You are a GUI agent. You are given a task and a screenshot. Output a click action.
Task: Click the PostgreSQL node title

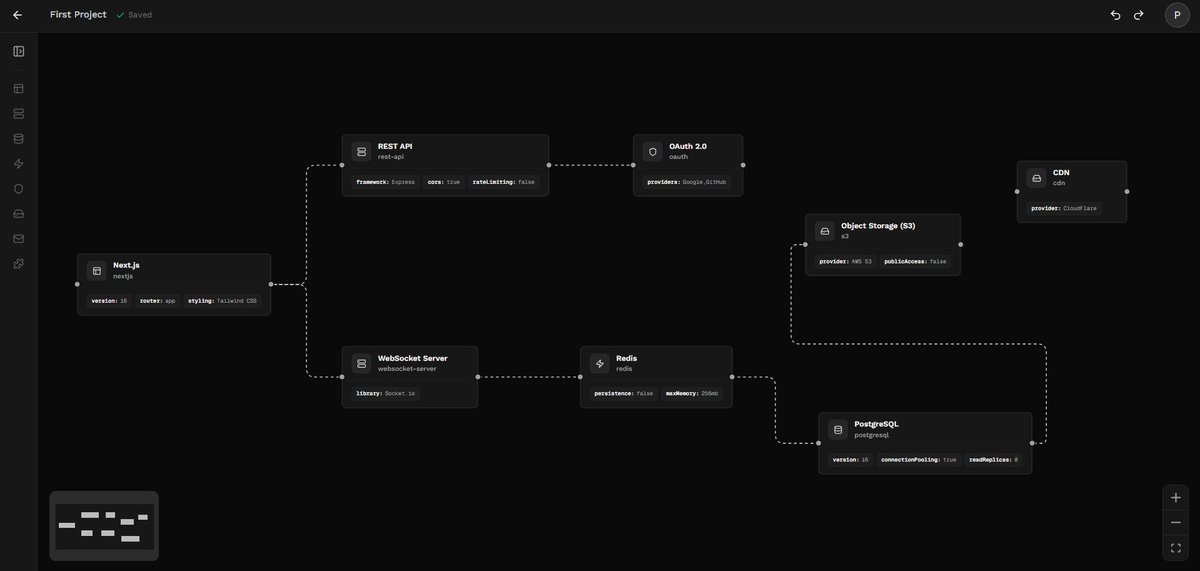coord(876,424)
